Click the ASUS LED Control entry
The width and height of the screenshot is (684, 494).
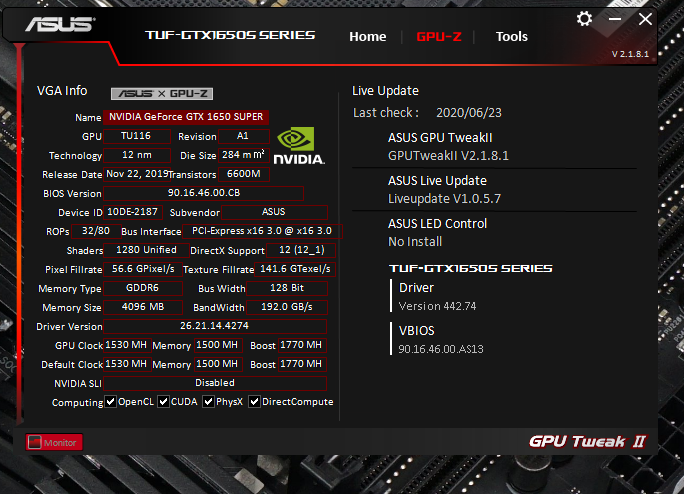click(x=437, y=223)
